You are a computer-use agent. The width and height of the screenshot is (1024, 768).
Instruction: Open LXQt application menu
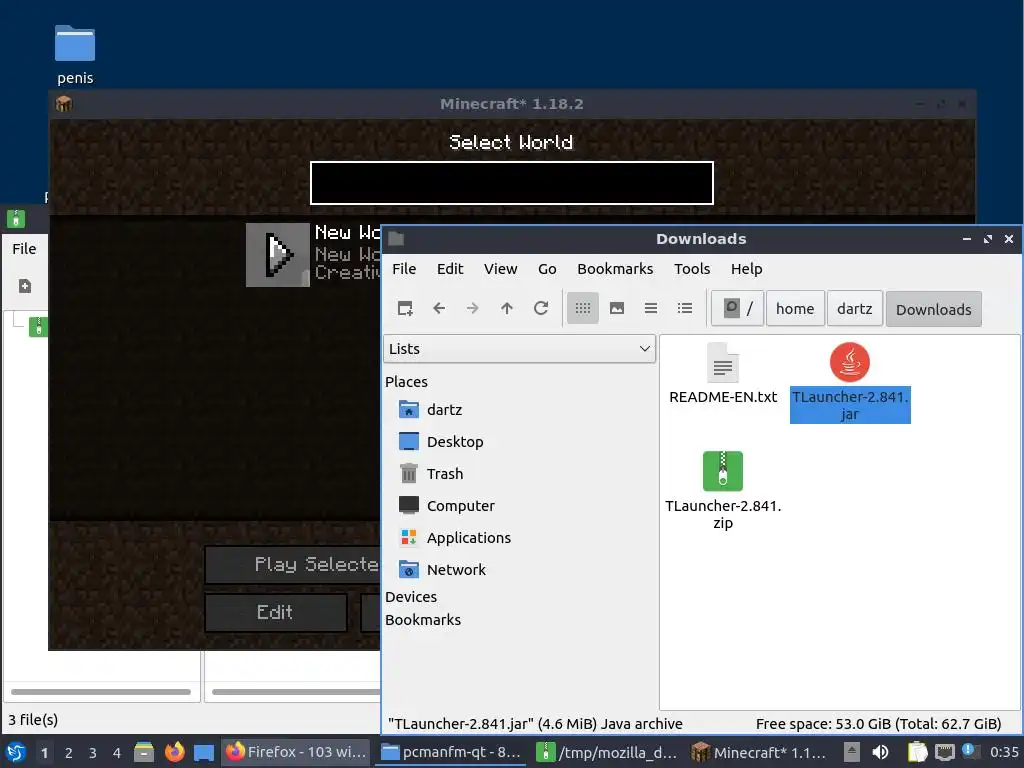click(16, 752)
